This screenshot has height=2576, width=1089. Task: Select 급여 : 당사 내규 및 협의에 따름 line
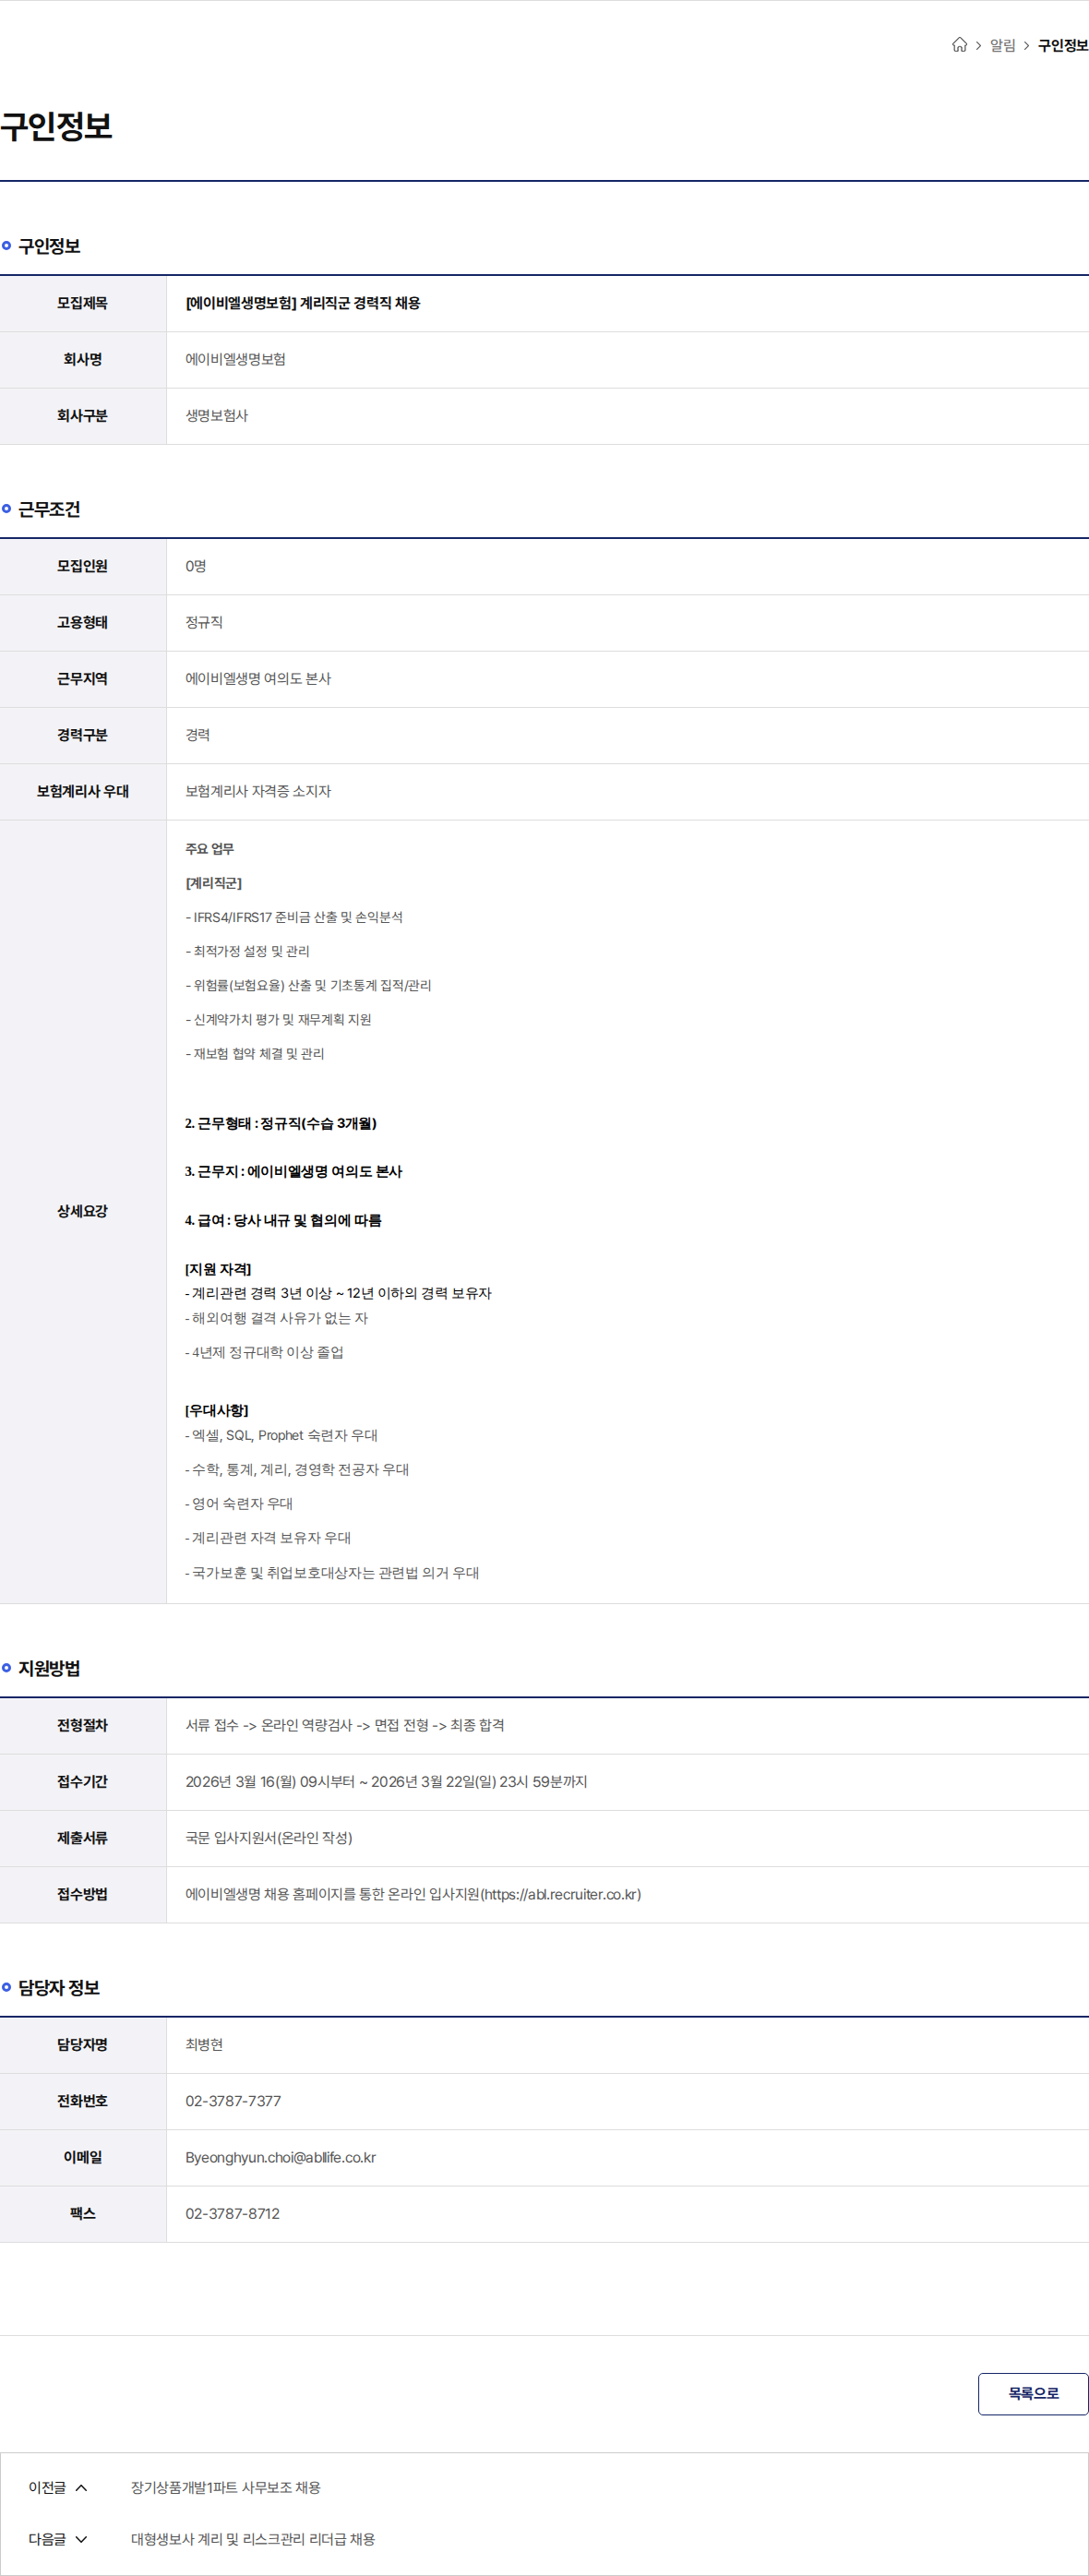(283, 1220)
